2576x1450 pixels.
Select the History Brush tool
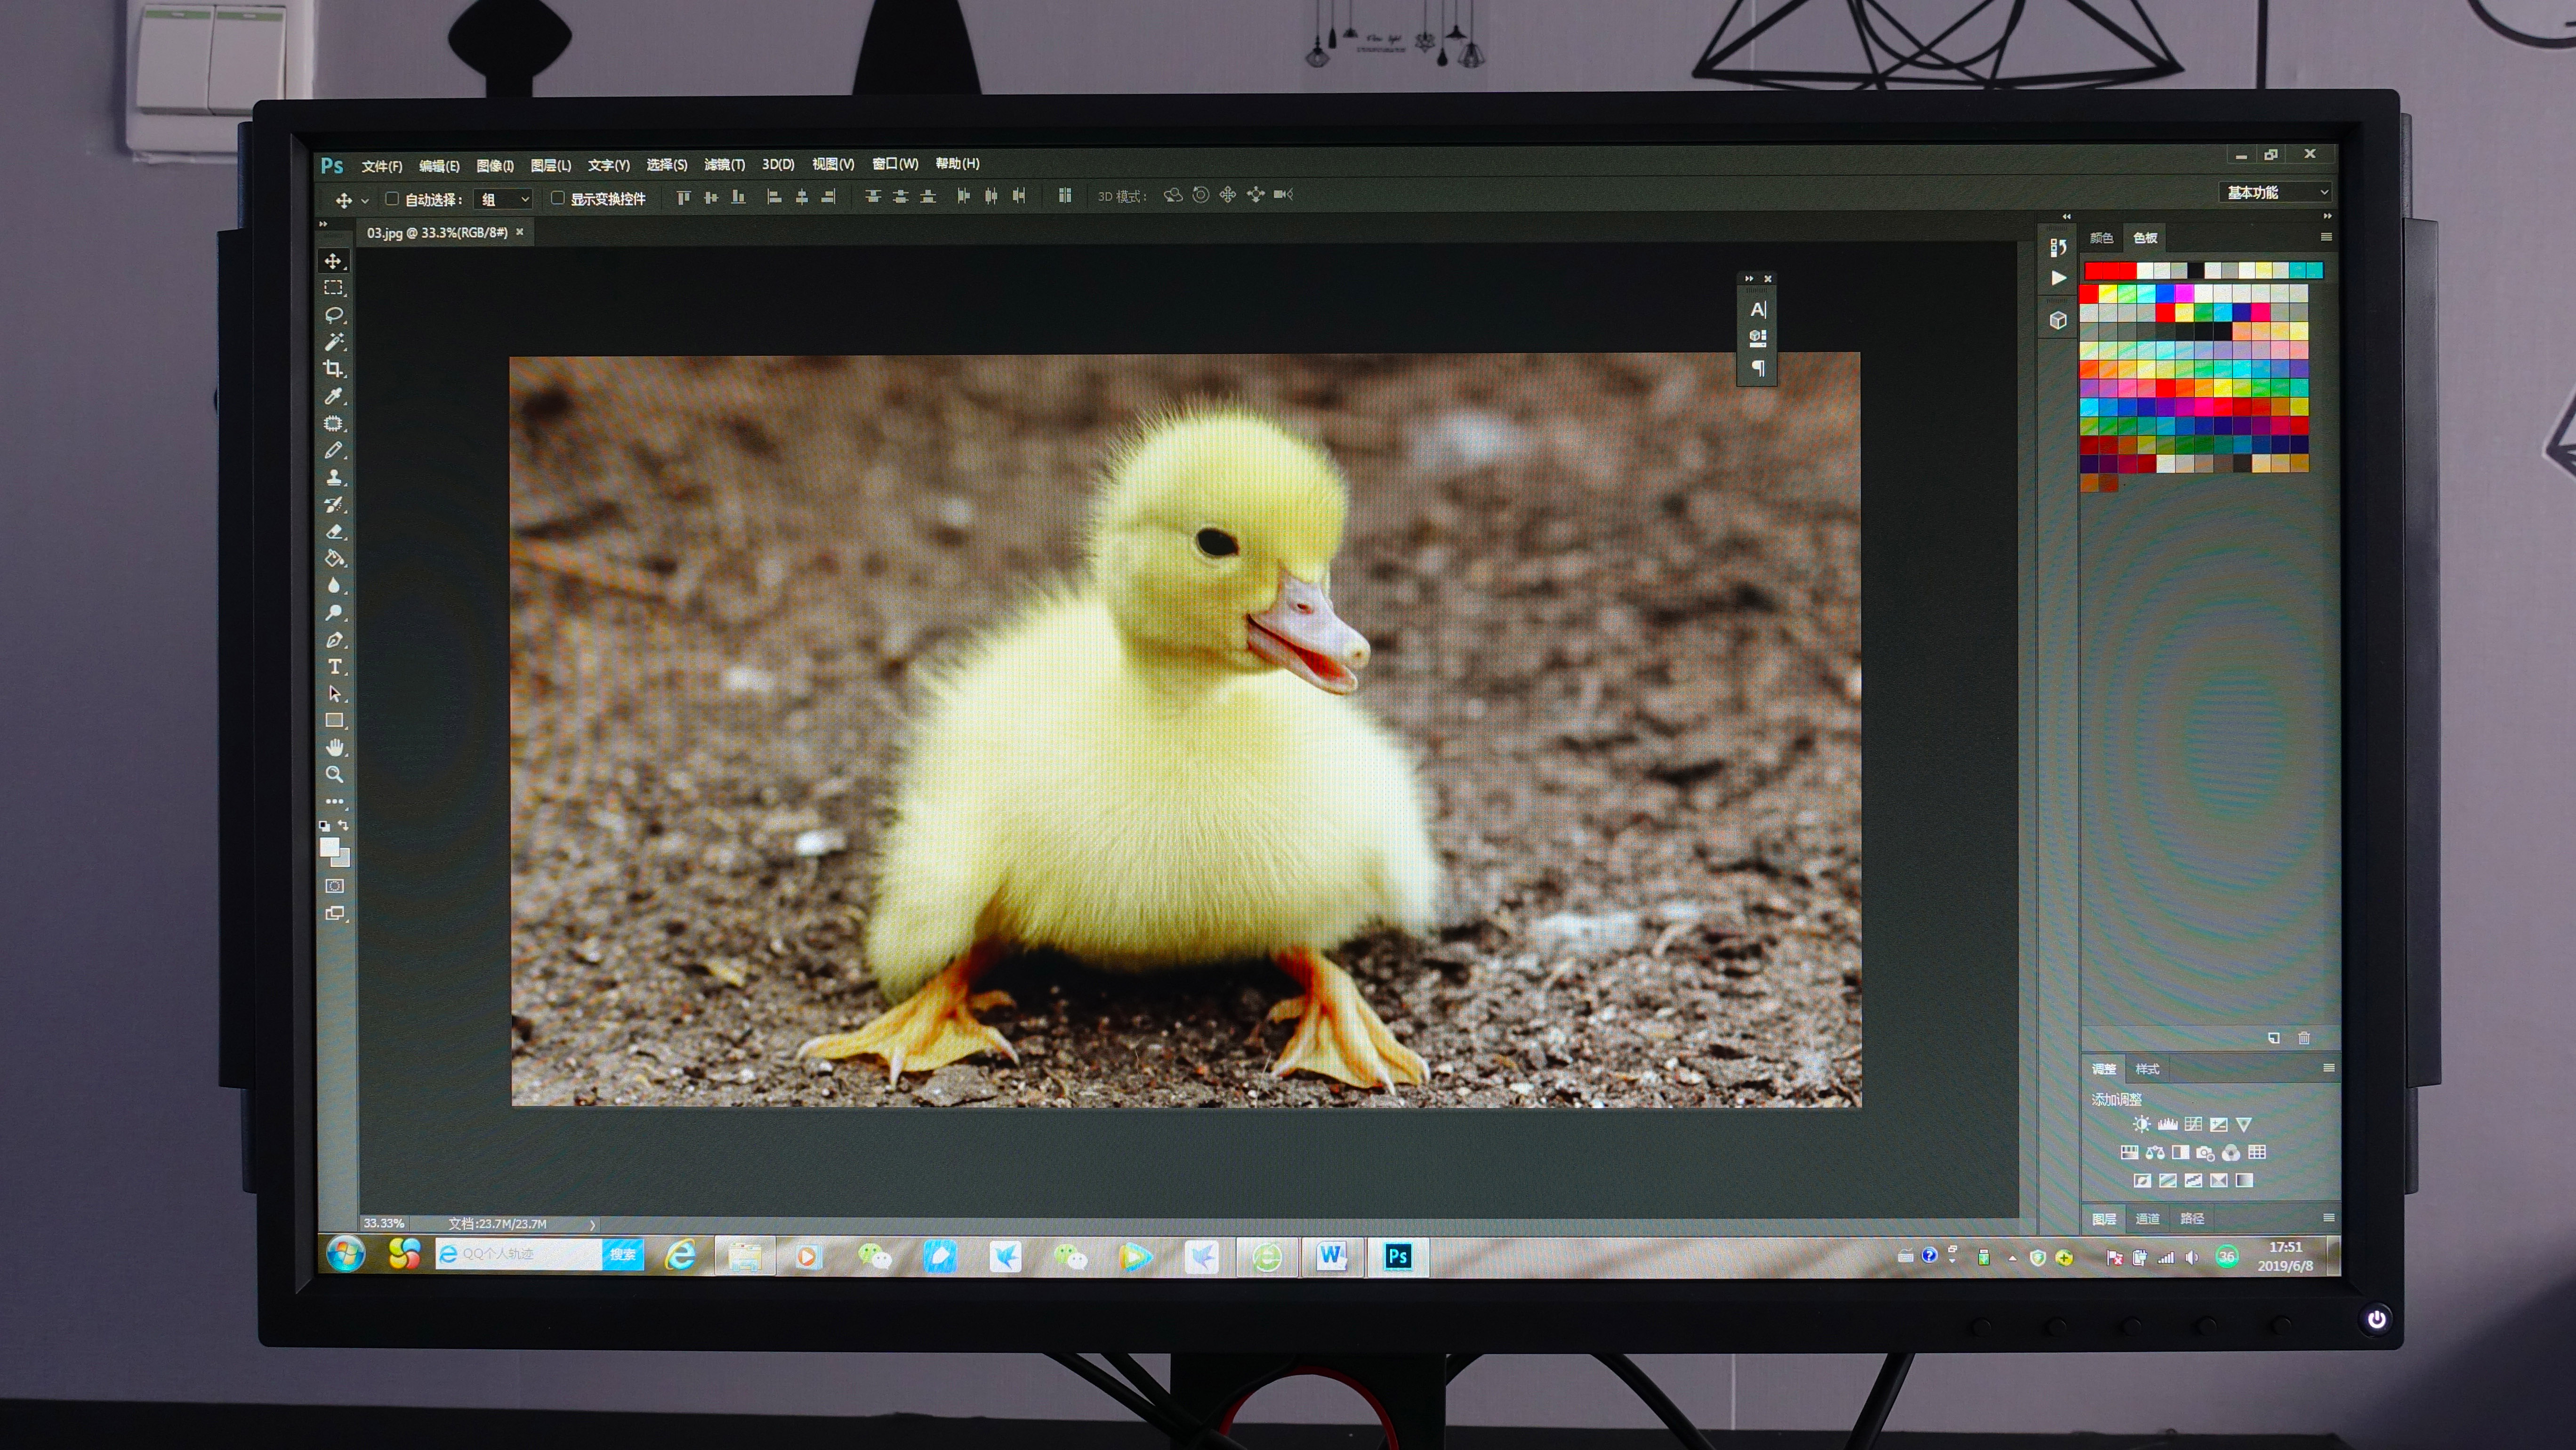[x=334, y=504]
